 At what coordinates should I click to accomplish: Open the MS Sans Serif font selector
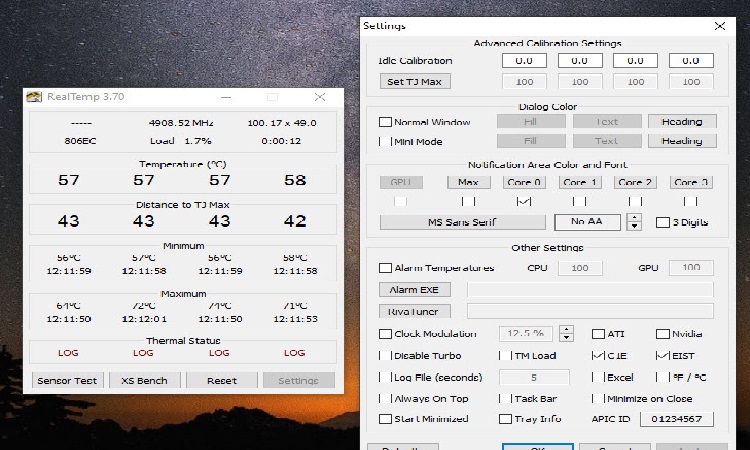click(x=463, y=222)
